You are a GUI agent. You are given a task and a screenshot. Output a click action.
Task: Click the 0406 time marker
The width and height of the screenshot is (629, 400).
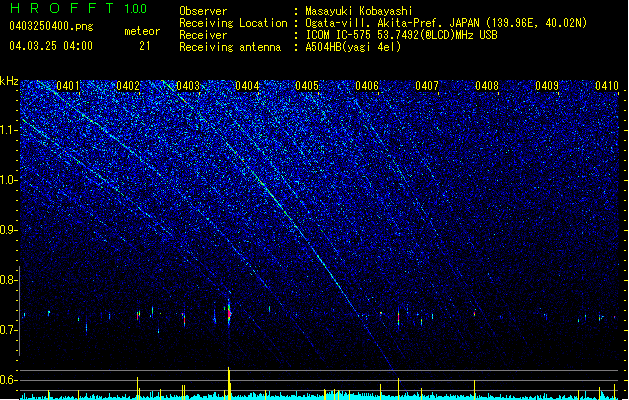(367, 86)
